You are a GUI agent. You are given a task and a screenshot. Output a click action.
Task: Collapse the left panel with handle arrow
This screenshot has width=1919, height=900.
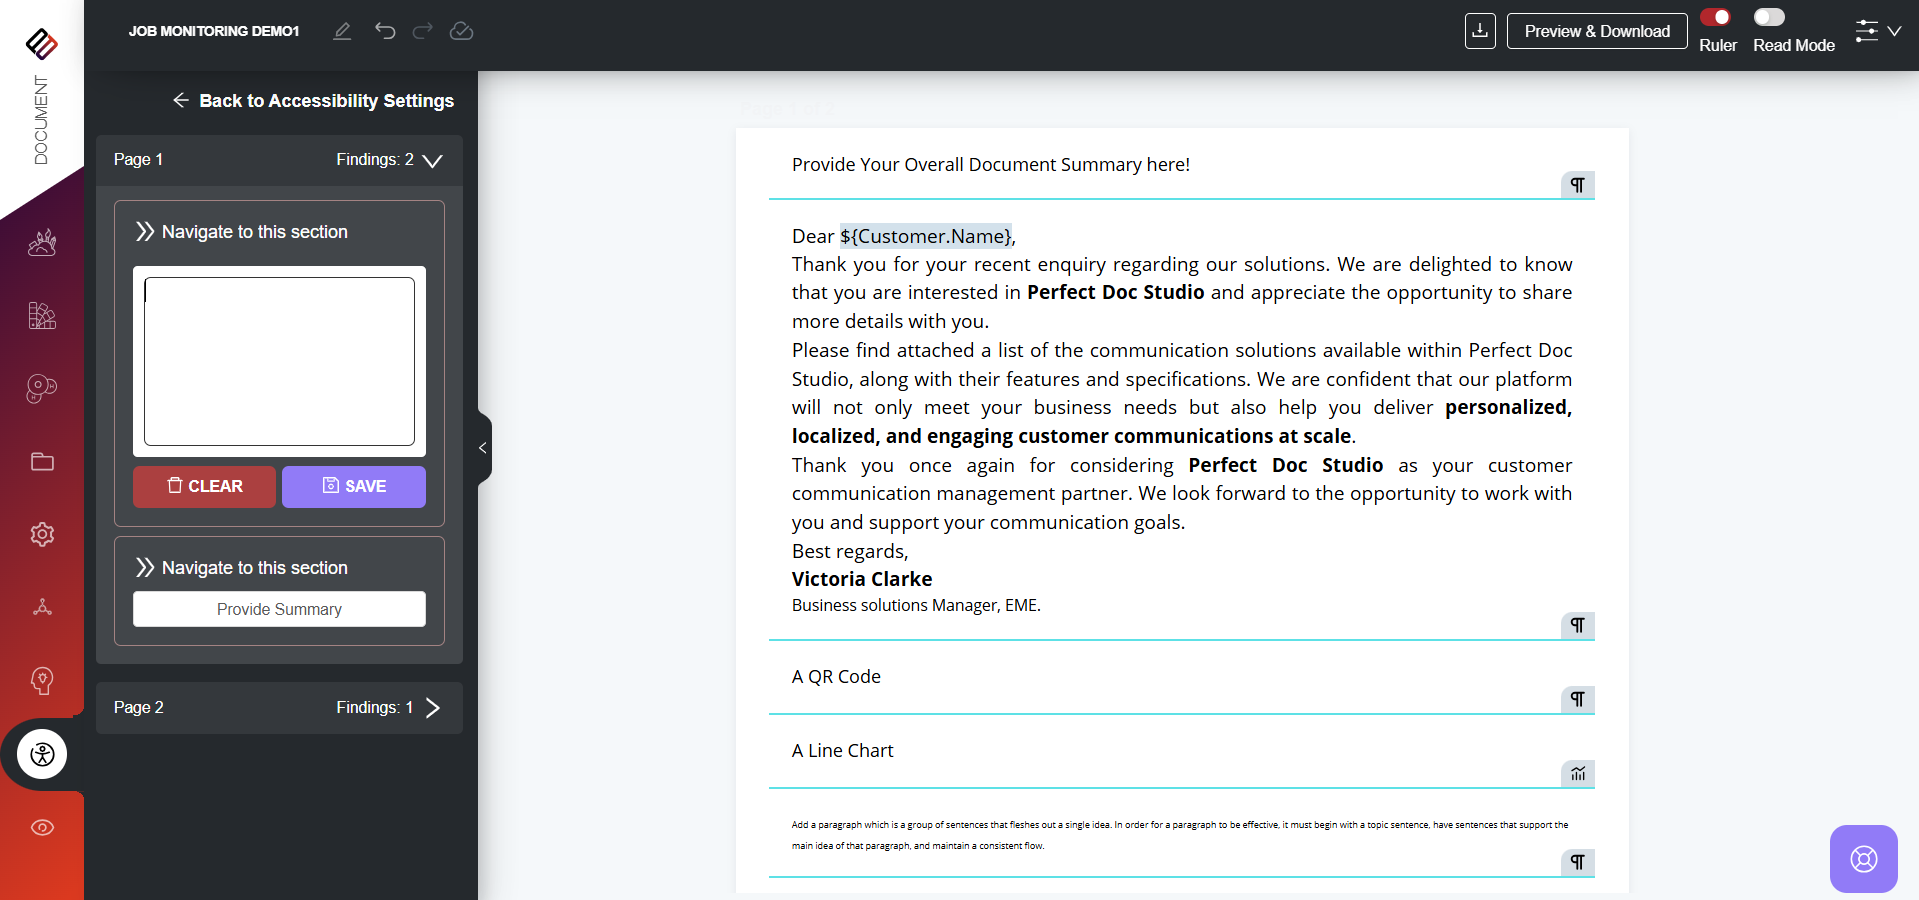click(483, 448)
